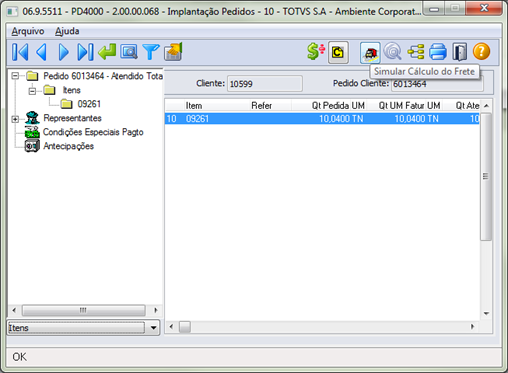Click grid vertical scrollbar down arrow
The width and height of the screenshot is (508, 373).
pyautogui.click(x=486, y=313)
